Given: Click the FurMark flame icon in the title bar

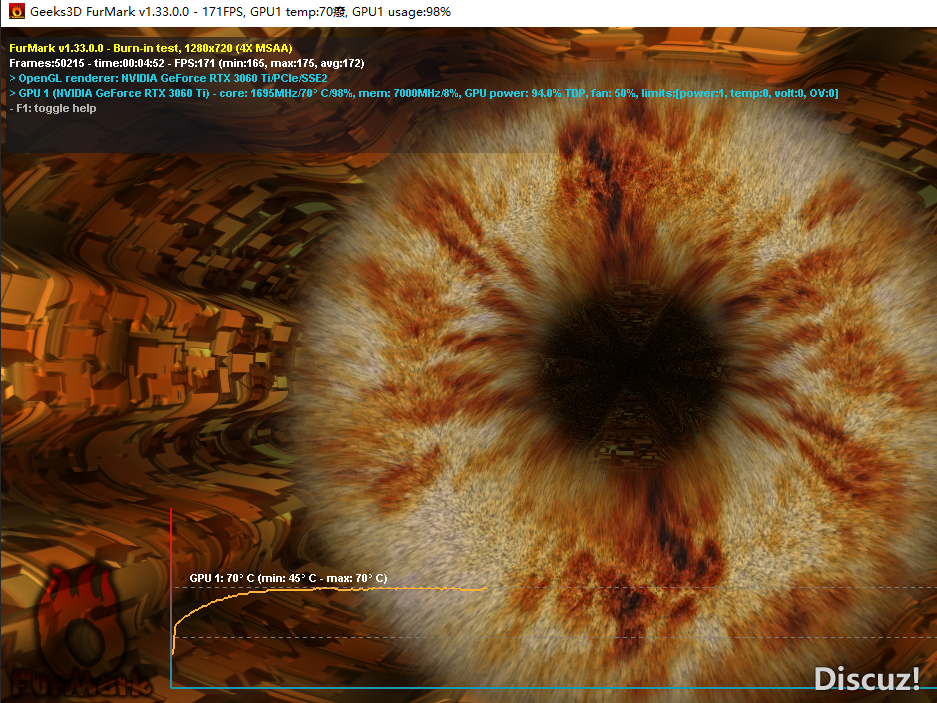Looking at the screenshot, I should point(17,11).
